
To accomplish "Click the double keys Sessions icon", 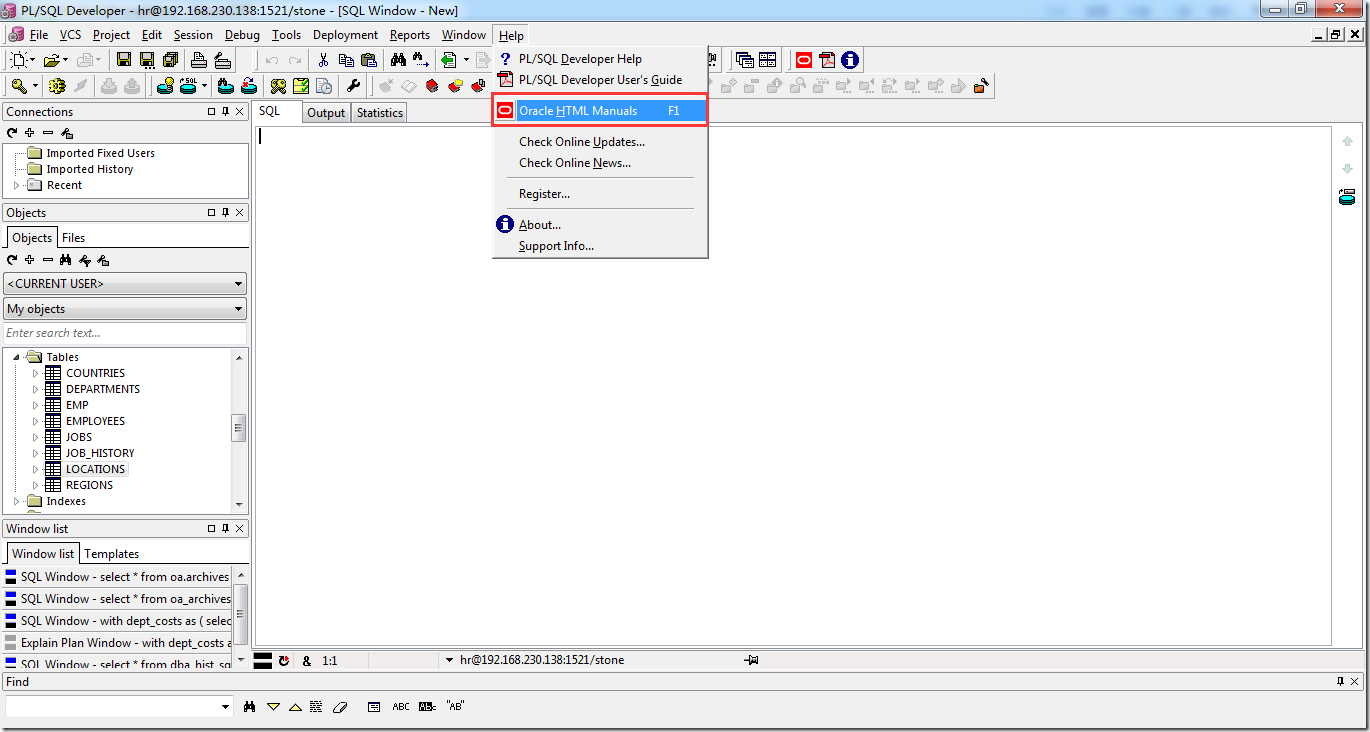I will point(278,86).
